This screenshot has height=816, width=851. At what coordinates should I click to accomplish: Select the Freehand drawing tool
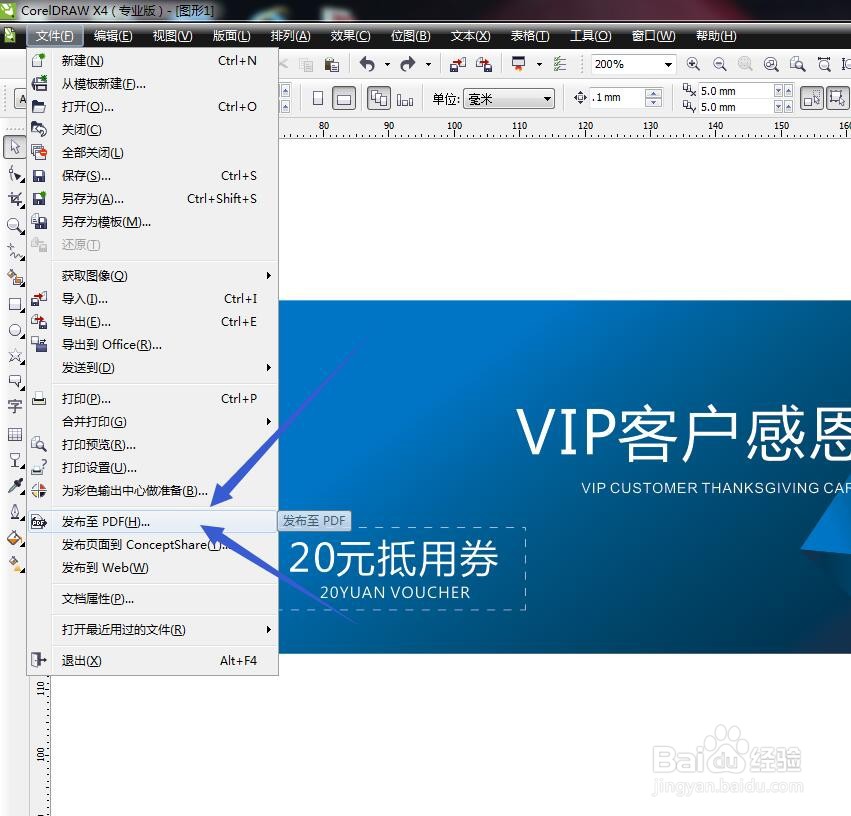coord(15,252)
